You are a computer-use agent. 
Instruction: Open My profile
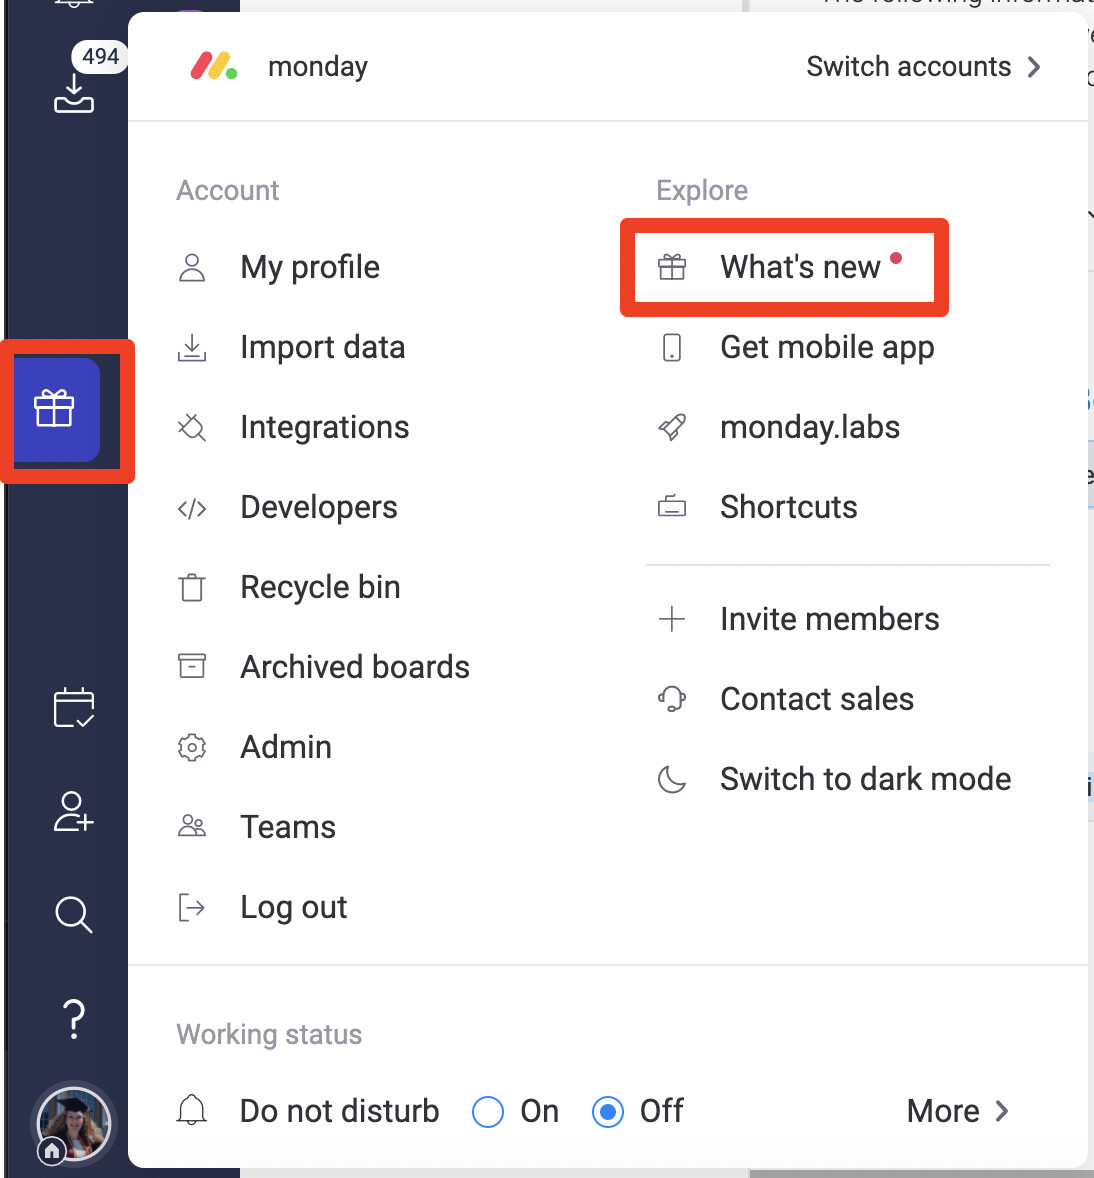[x=310, y=267]
